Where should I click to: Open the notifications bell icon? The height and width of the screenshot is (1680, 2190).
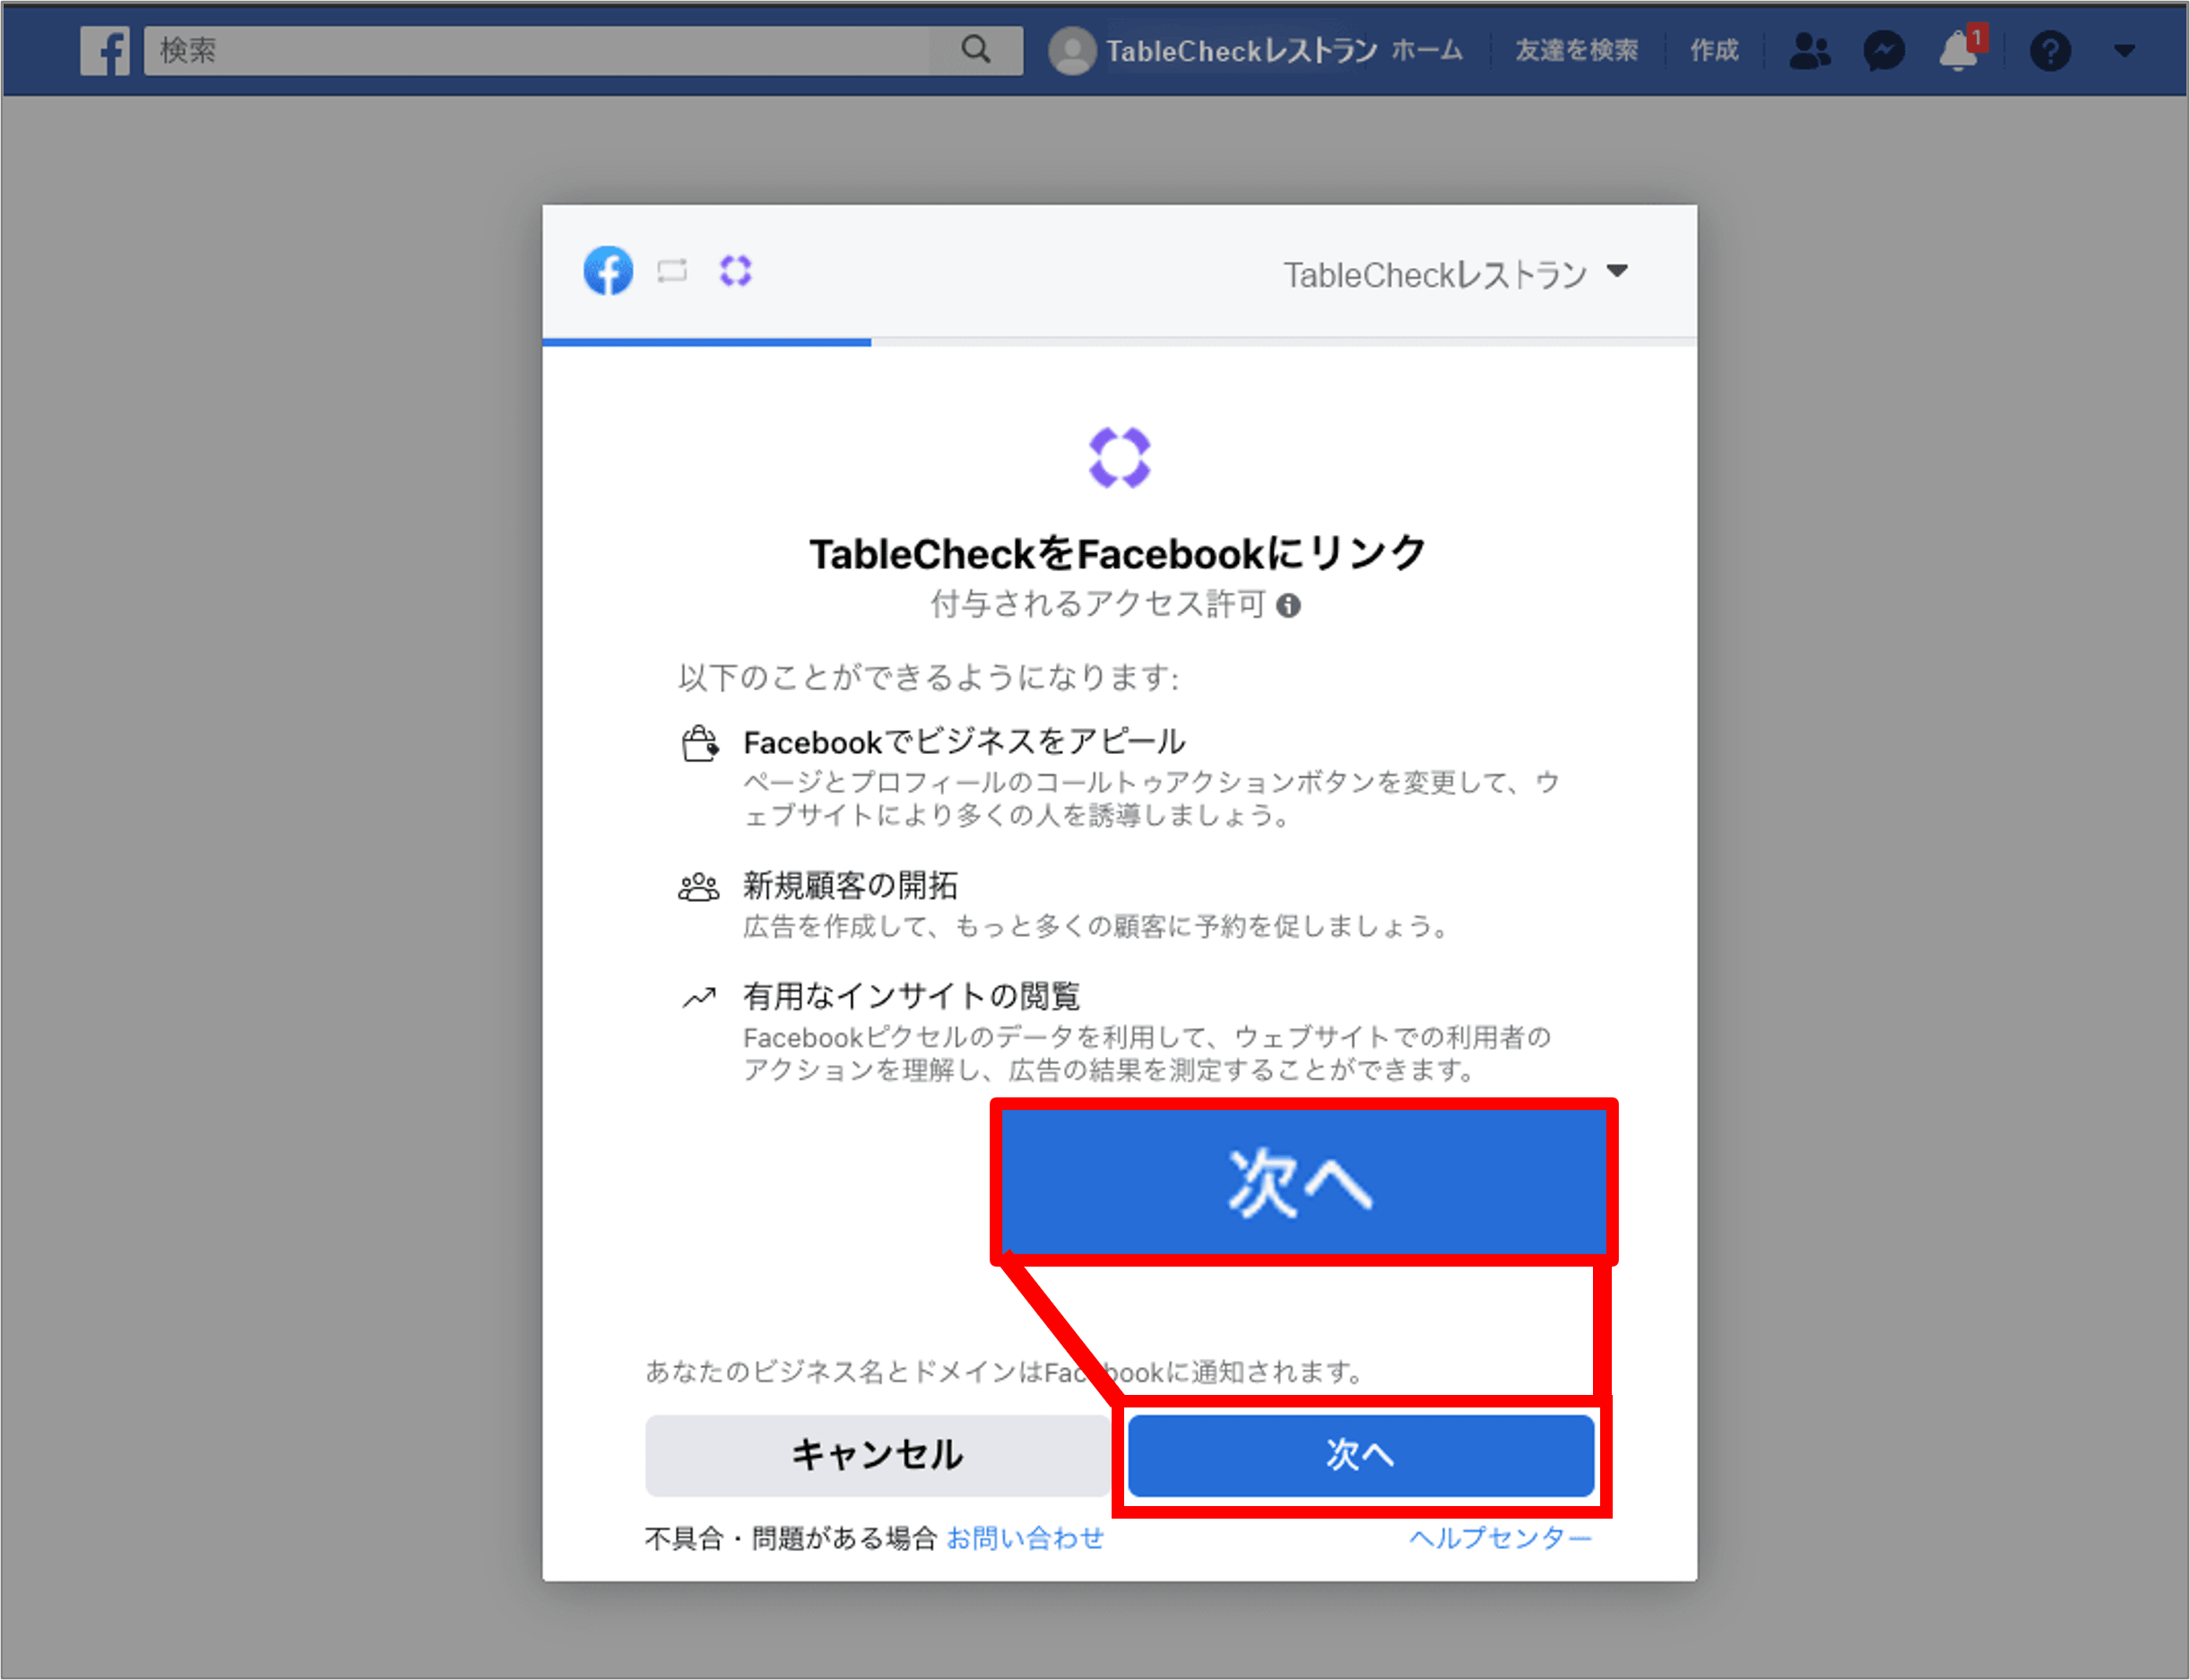tap(1957, 50)
